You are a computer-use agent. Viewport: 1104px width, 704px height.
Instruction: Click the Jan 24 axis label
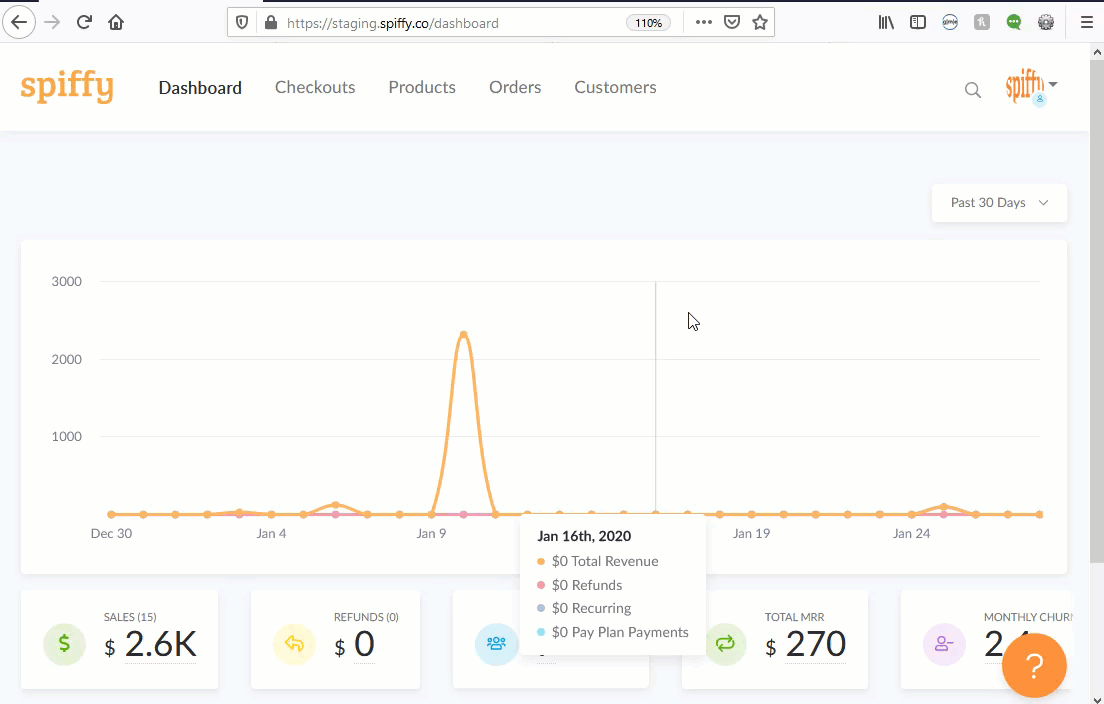pos(911,534)
